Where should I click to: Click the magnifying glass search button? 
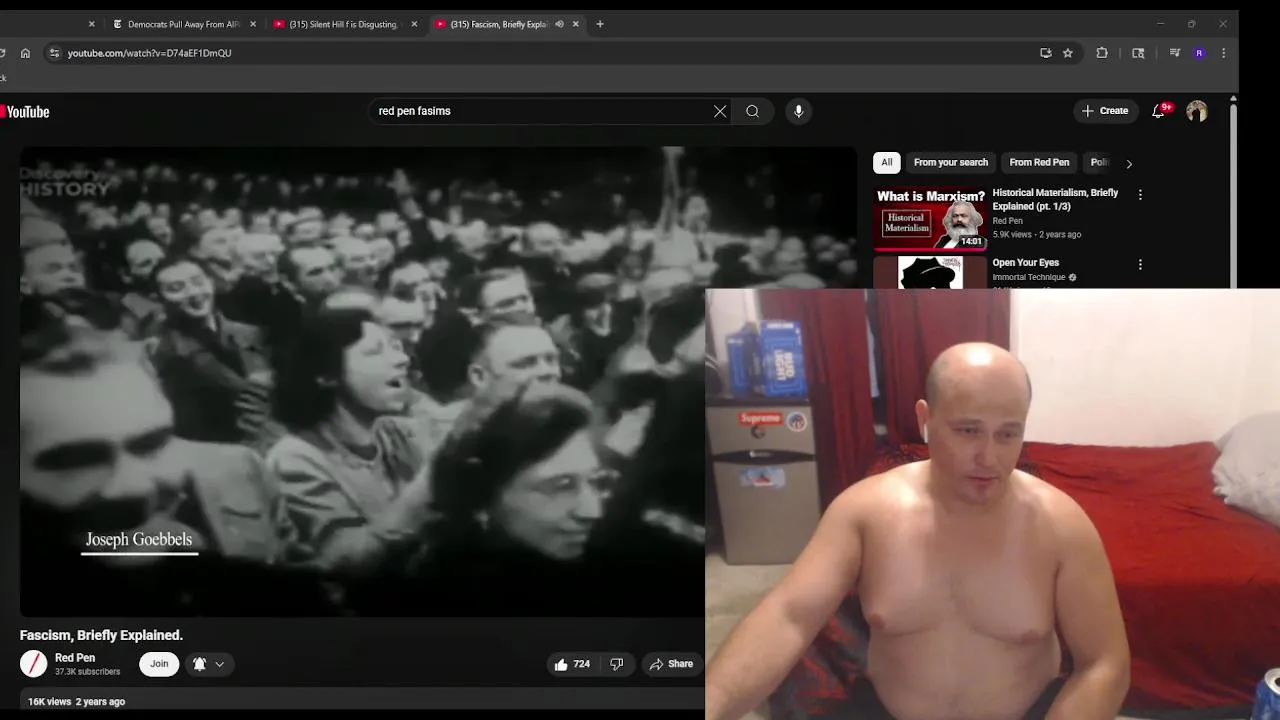point(752,111)
